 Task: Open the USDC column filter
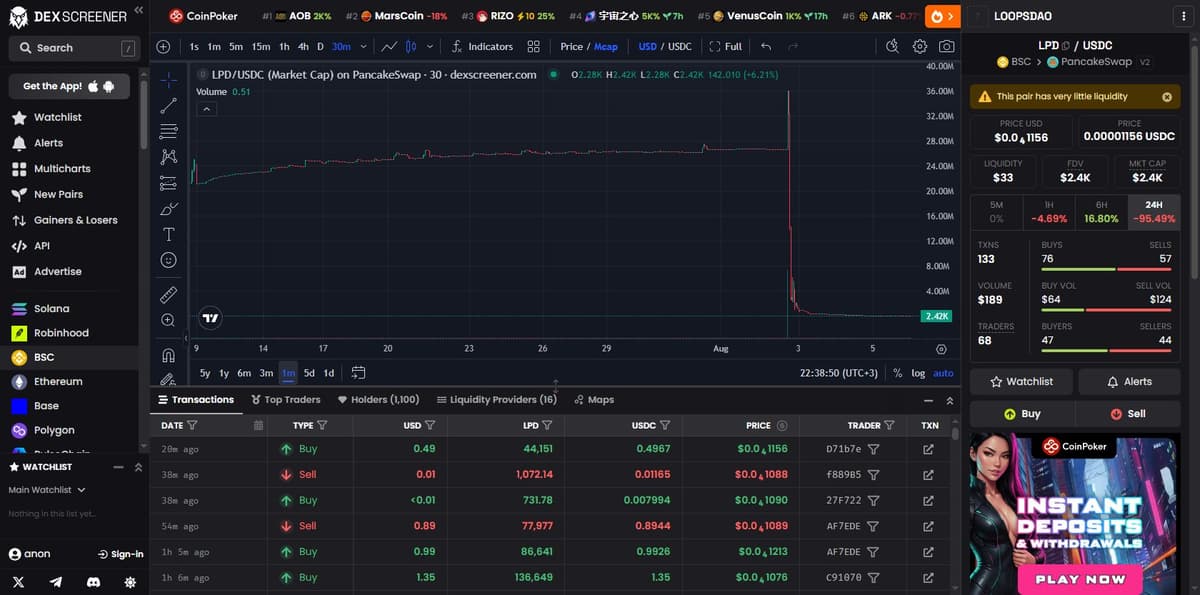coord(664,425)
